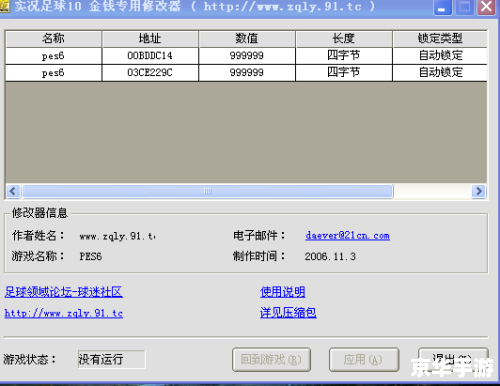This screenshot has height=386, width=500.
Task: Select 自动锁定 in the 03CE229C row
Action: coord(440,73)
